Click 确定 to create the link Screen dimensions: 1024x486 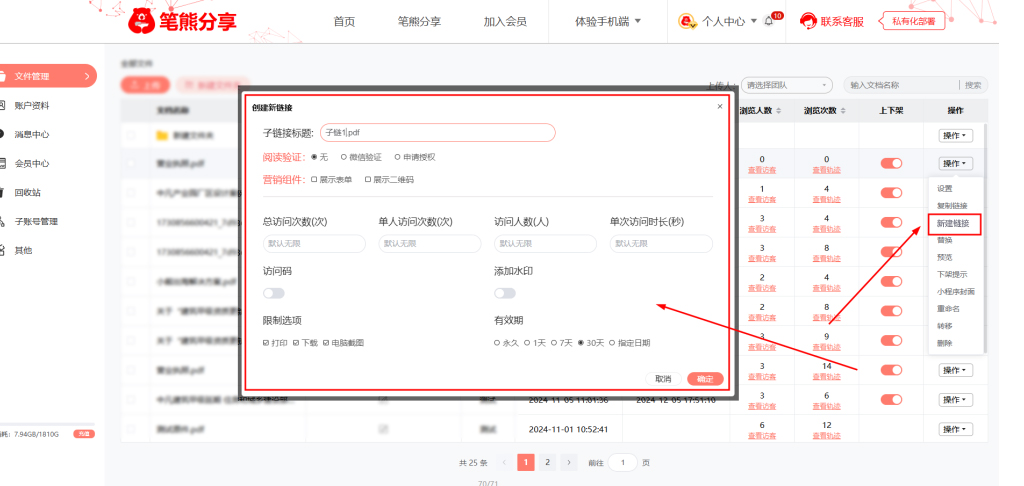(x=705, y=379)
